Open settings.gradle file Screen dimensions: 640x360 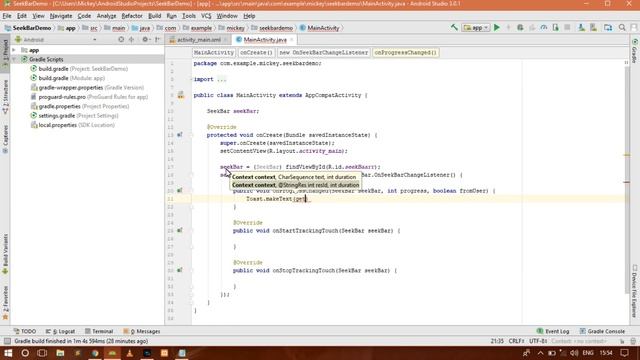pos(74,116)
